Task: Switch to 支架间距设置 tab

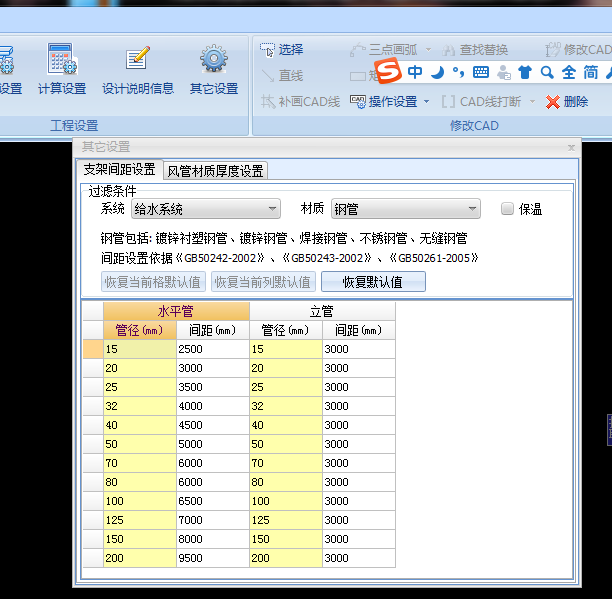Action: [x=119, y=170]
